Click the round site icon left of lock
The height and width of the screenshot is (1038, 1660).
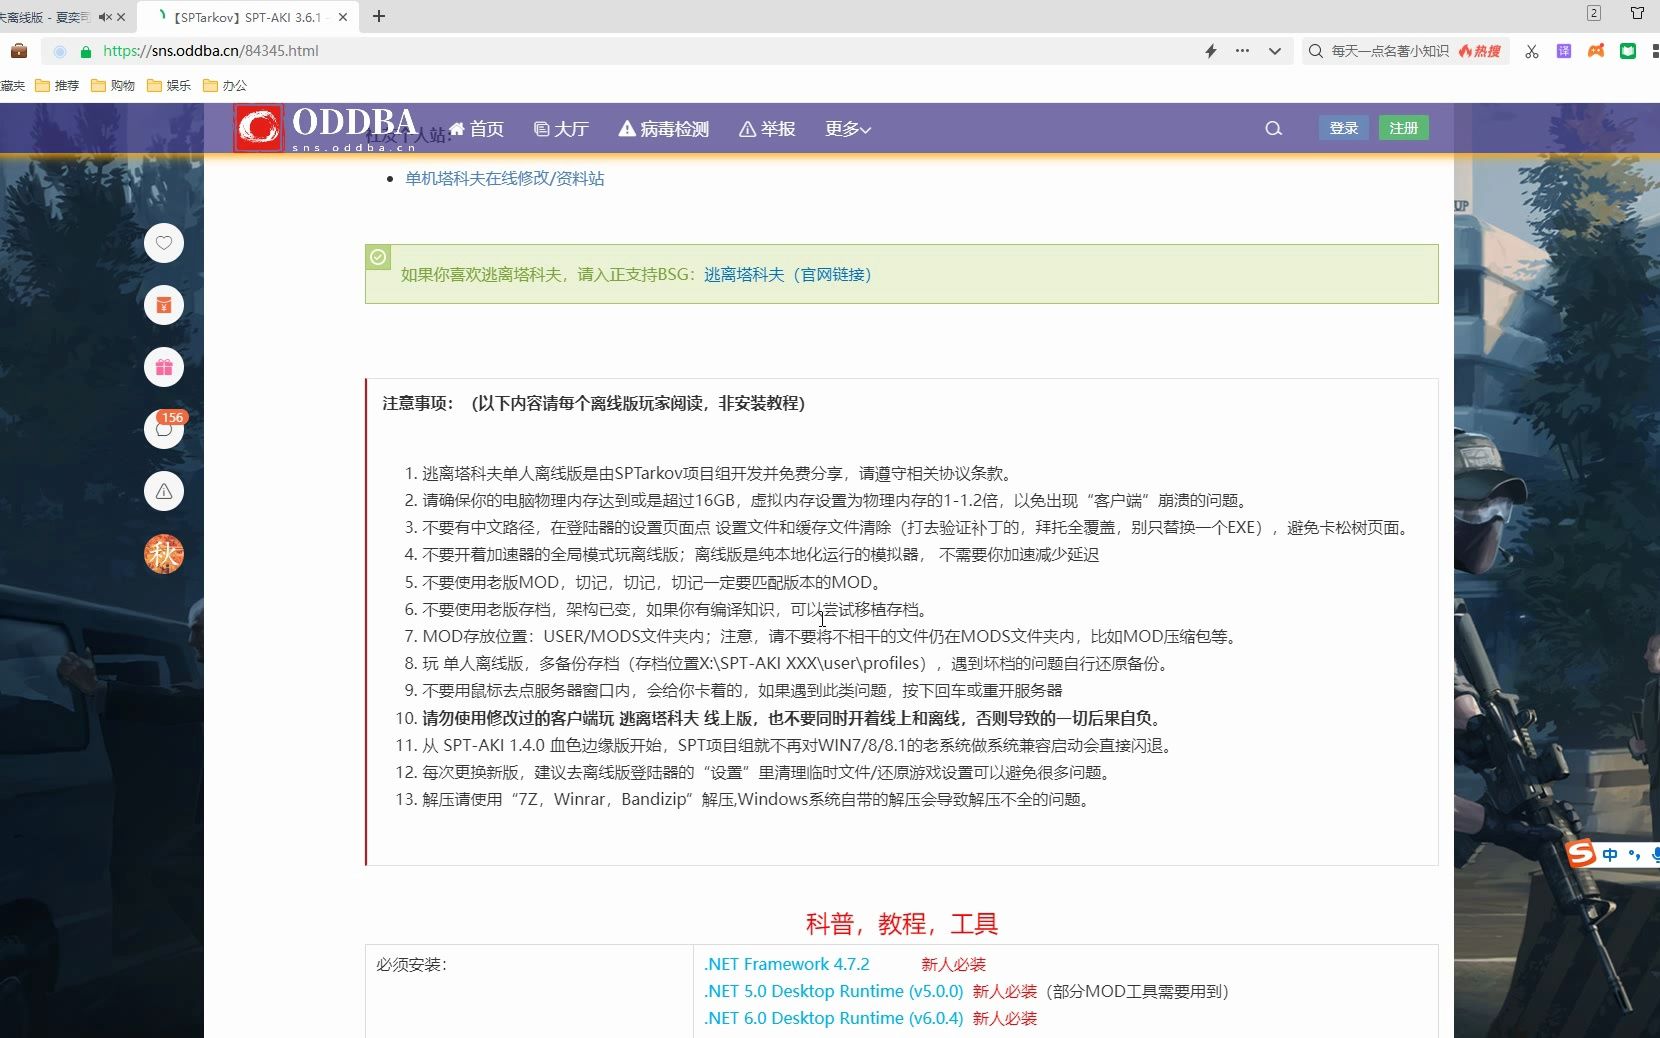pyautogui.click(x=59, y=51)
